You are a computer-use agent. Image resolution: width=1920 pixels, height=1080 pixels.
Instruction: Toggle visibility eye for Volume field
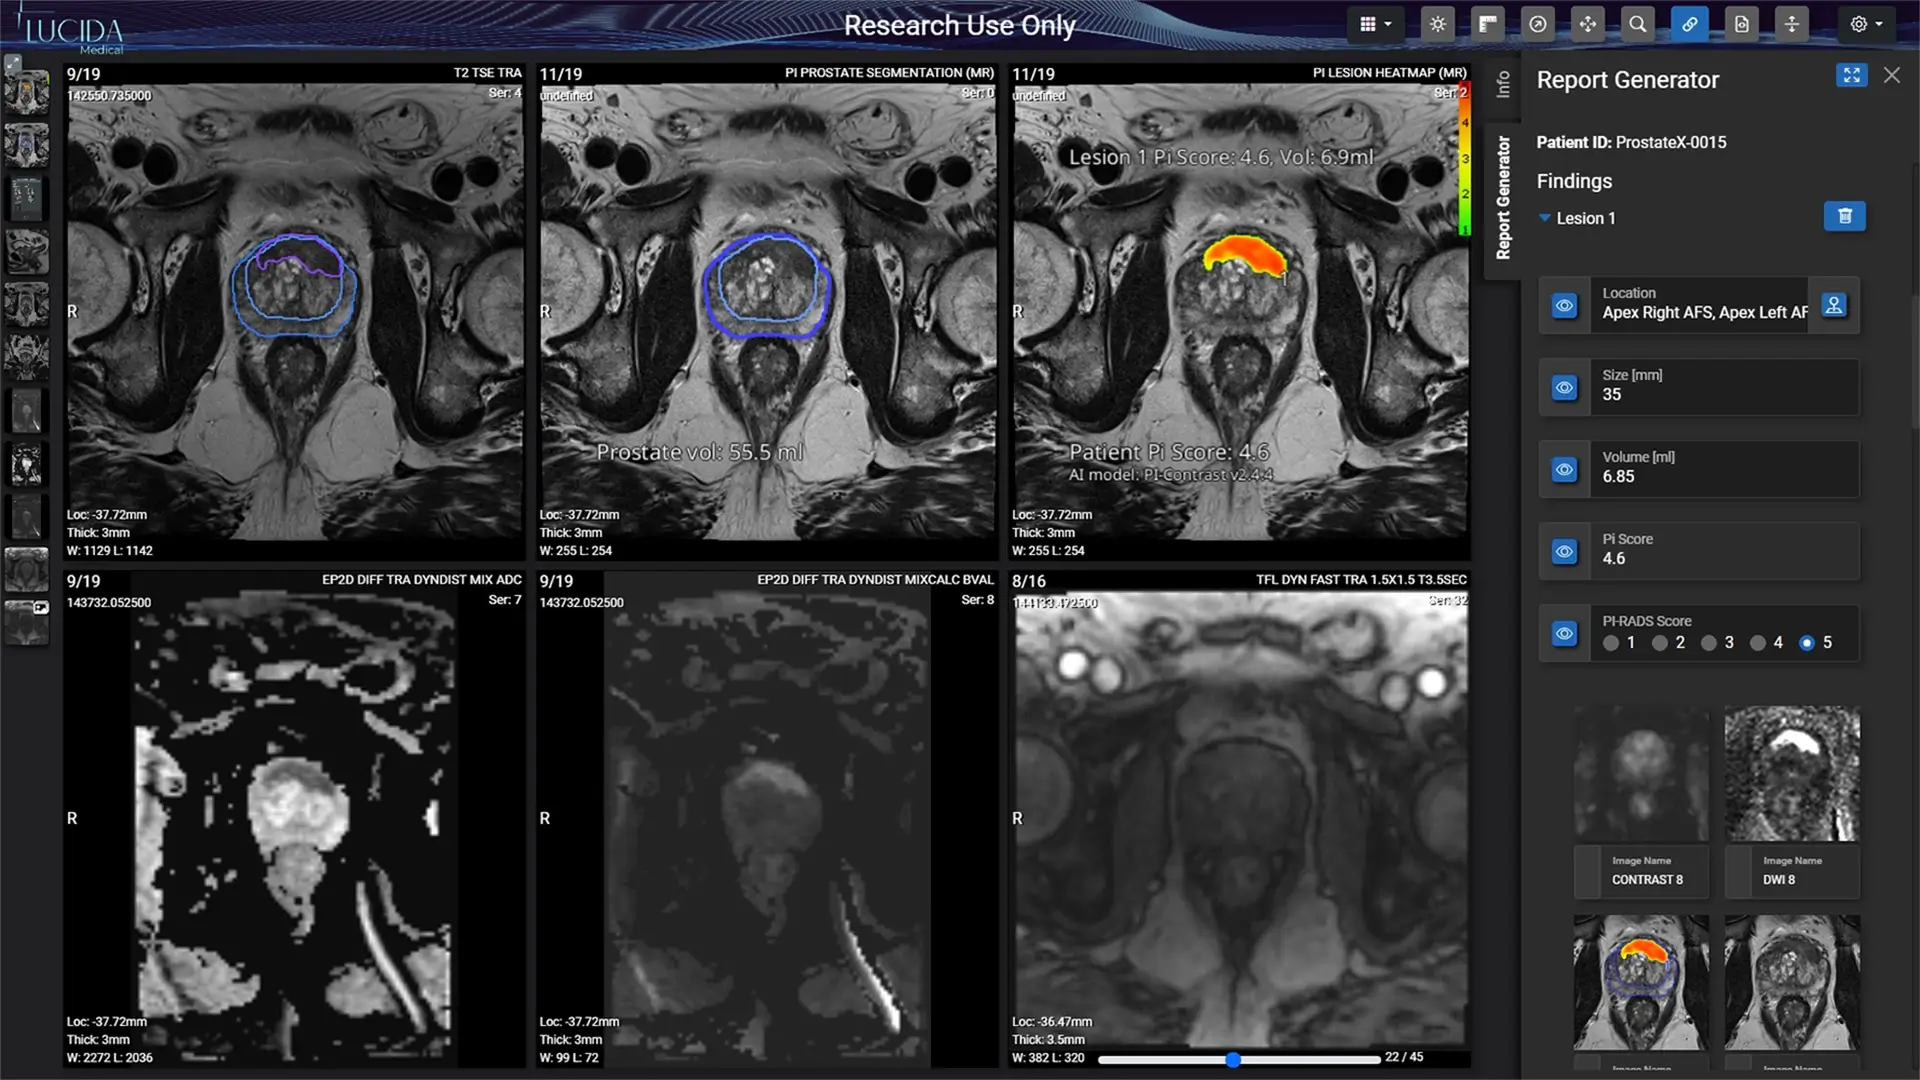[x=1564, y=470]
